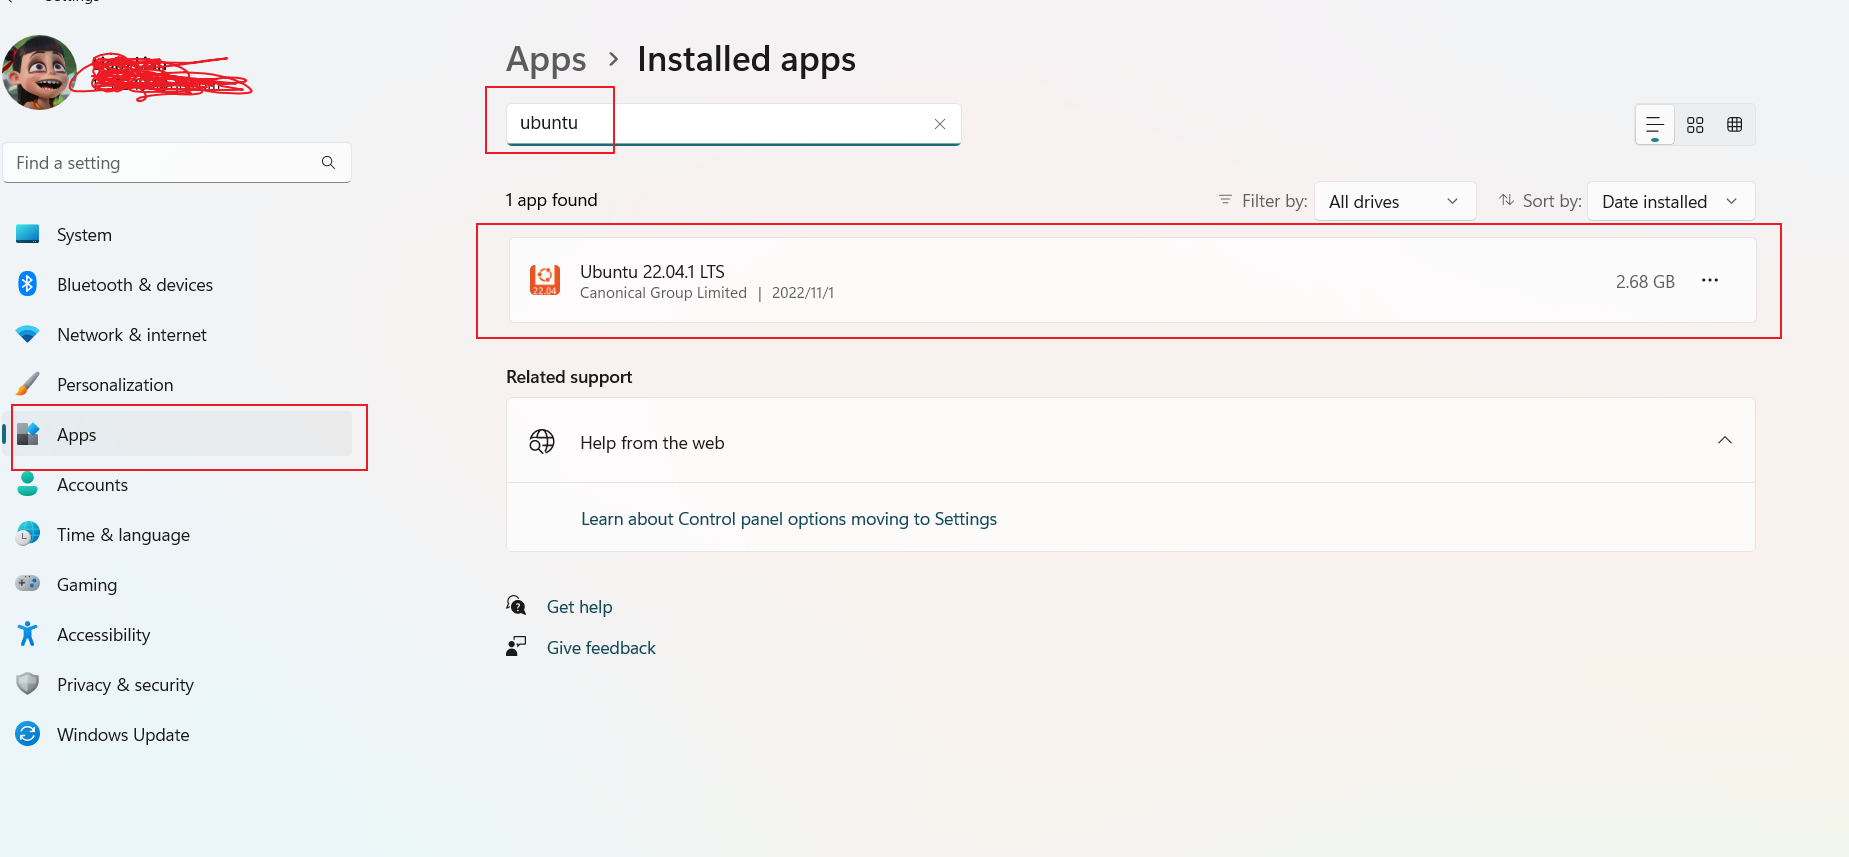Select Apps in the sidebar
This screenshot has height=857, width=1849.
[177, 434]
